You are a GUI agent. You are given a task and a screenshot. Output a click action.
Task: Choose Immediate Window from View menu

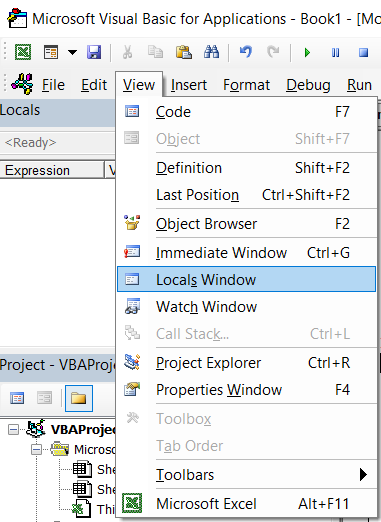(246, 253)
